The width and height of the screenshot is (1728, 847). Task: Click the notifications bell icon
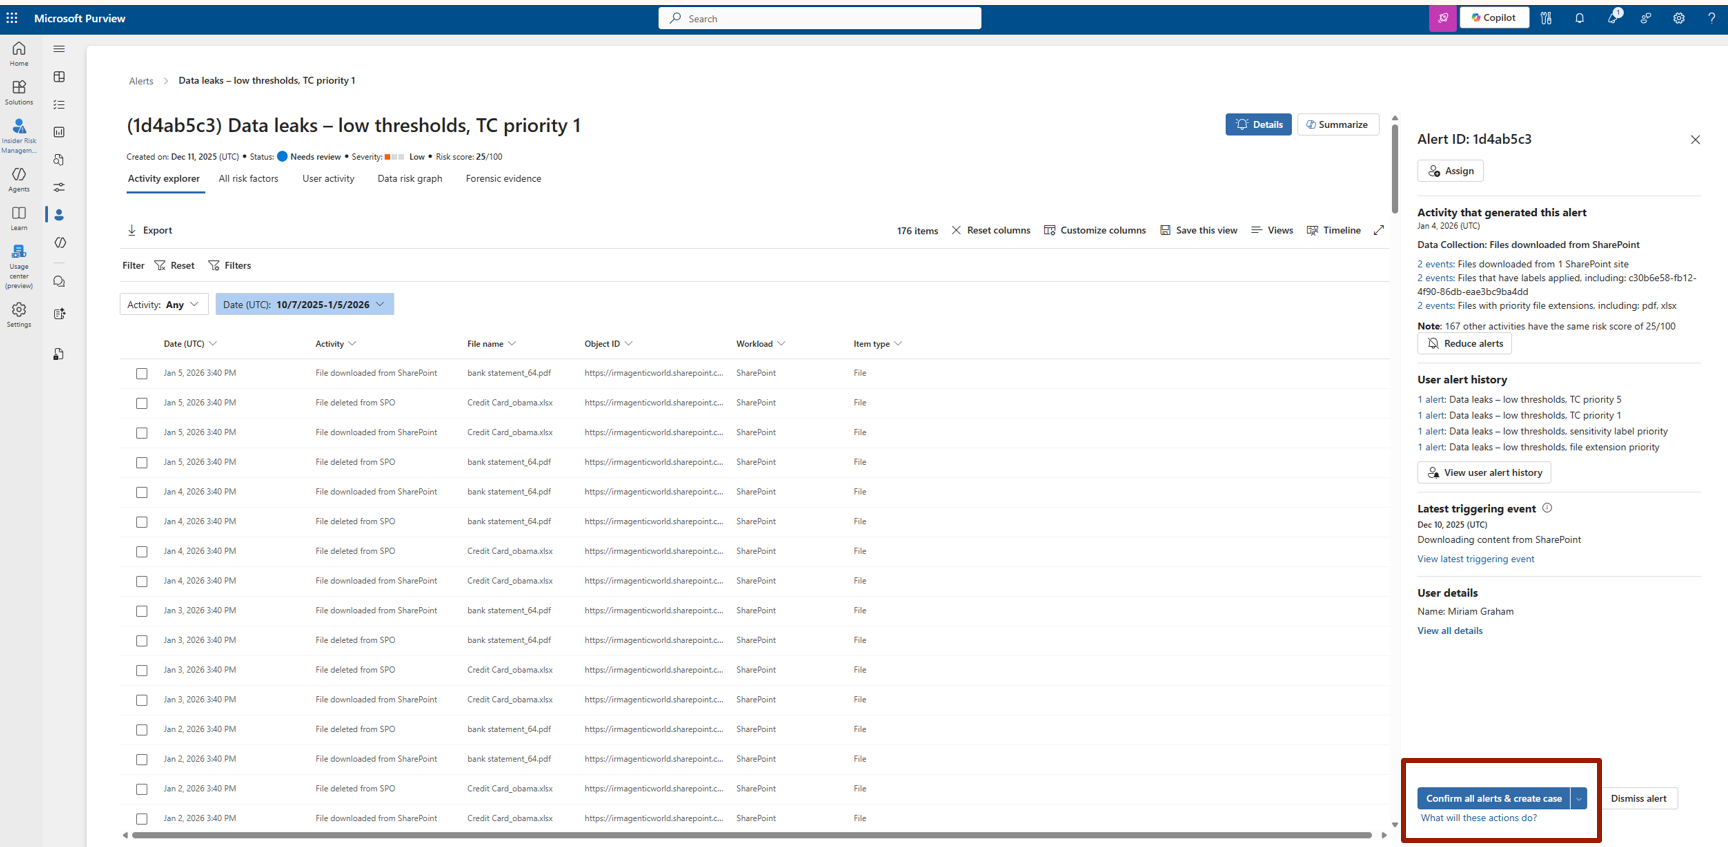click(x=1579, y=18)
